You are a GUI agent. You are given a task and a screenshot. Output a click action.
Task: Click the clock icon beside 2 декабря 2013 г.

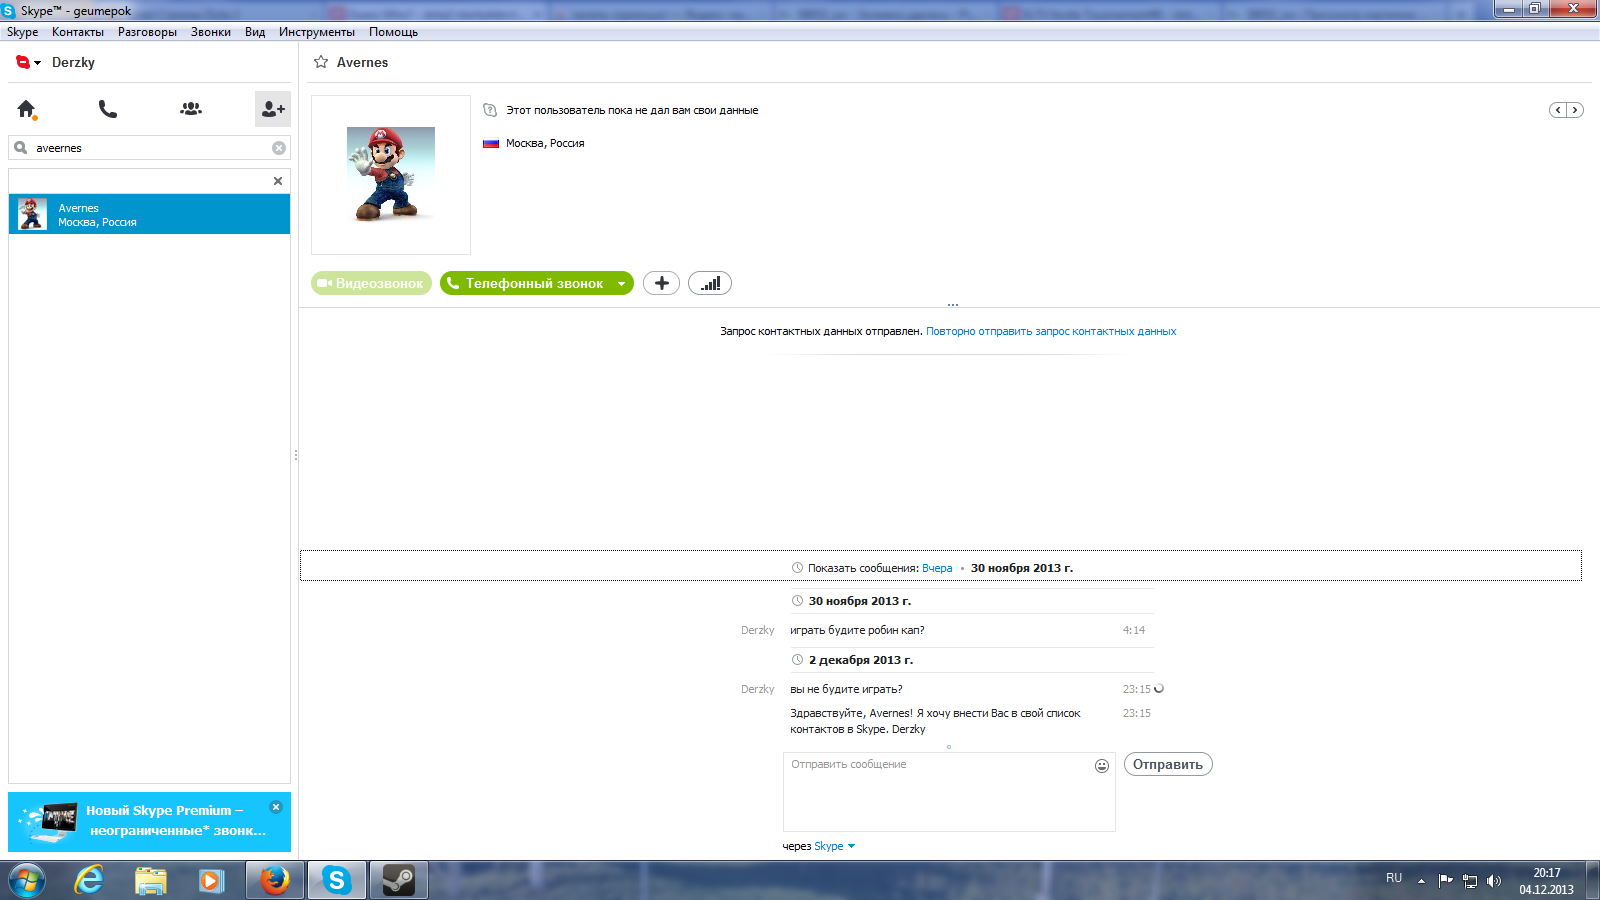point(797,660)
